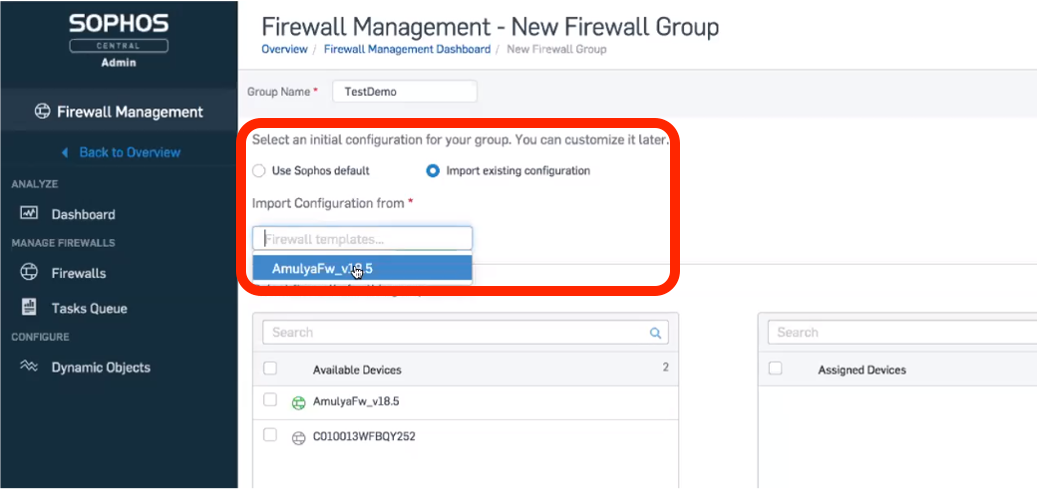Go to Tasks Queue in sidebar
The height and width of the screenshot is (489, 1037).
click(89, 308)
